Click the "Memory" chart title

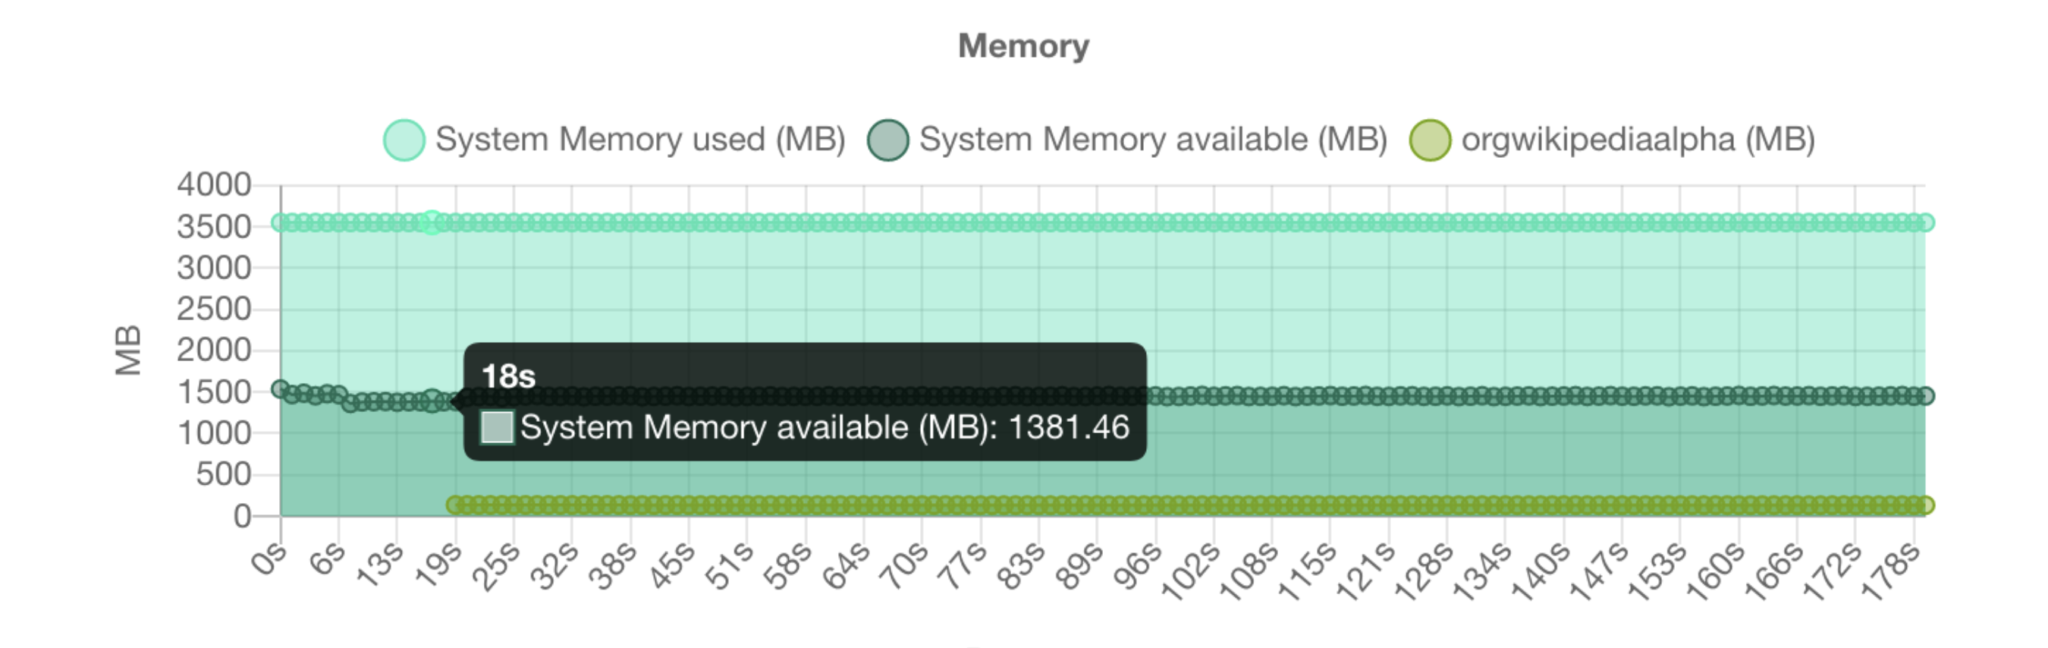click(x=1023, y=46)
